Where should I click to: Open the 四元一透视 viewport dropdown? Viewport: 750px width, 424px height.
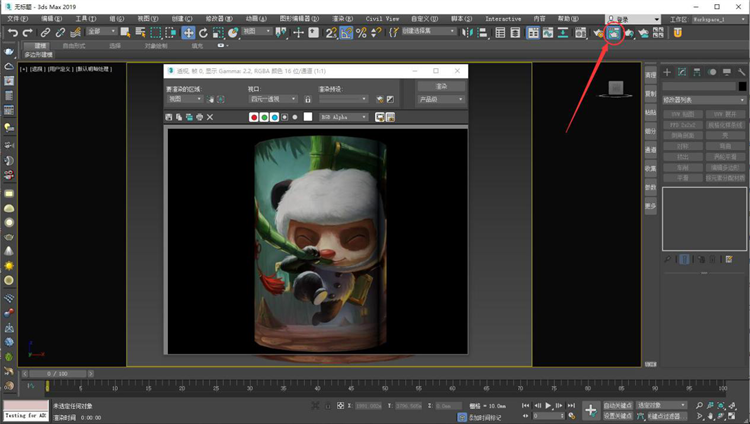(273, 99)
